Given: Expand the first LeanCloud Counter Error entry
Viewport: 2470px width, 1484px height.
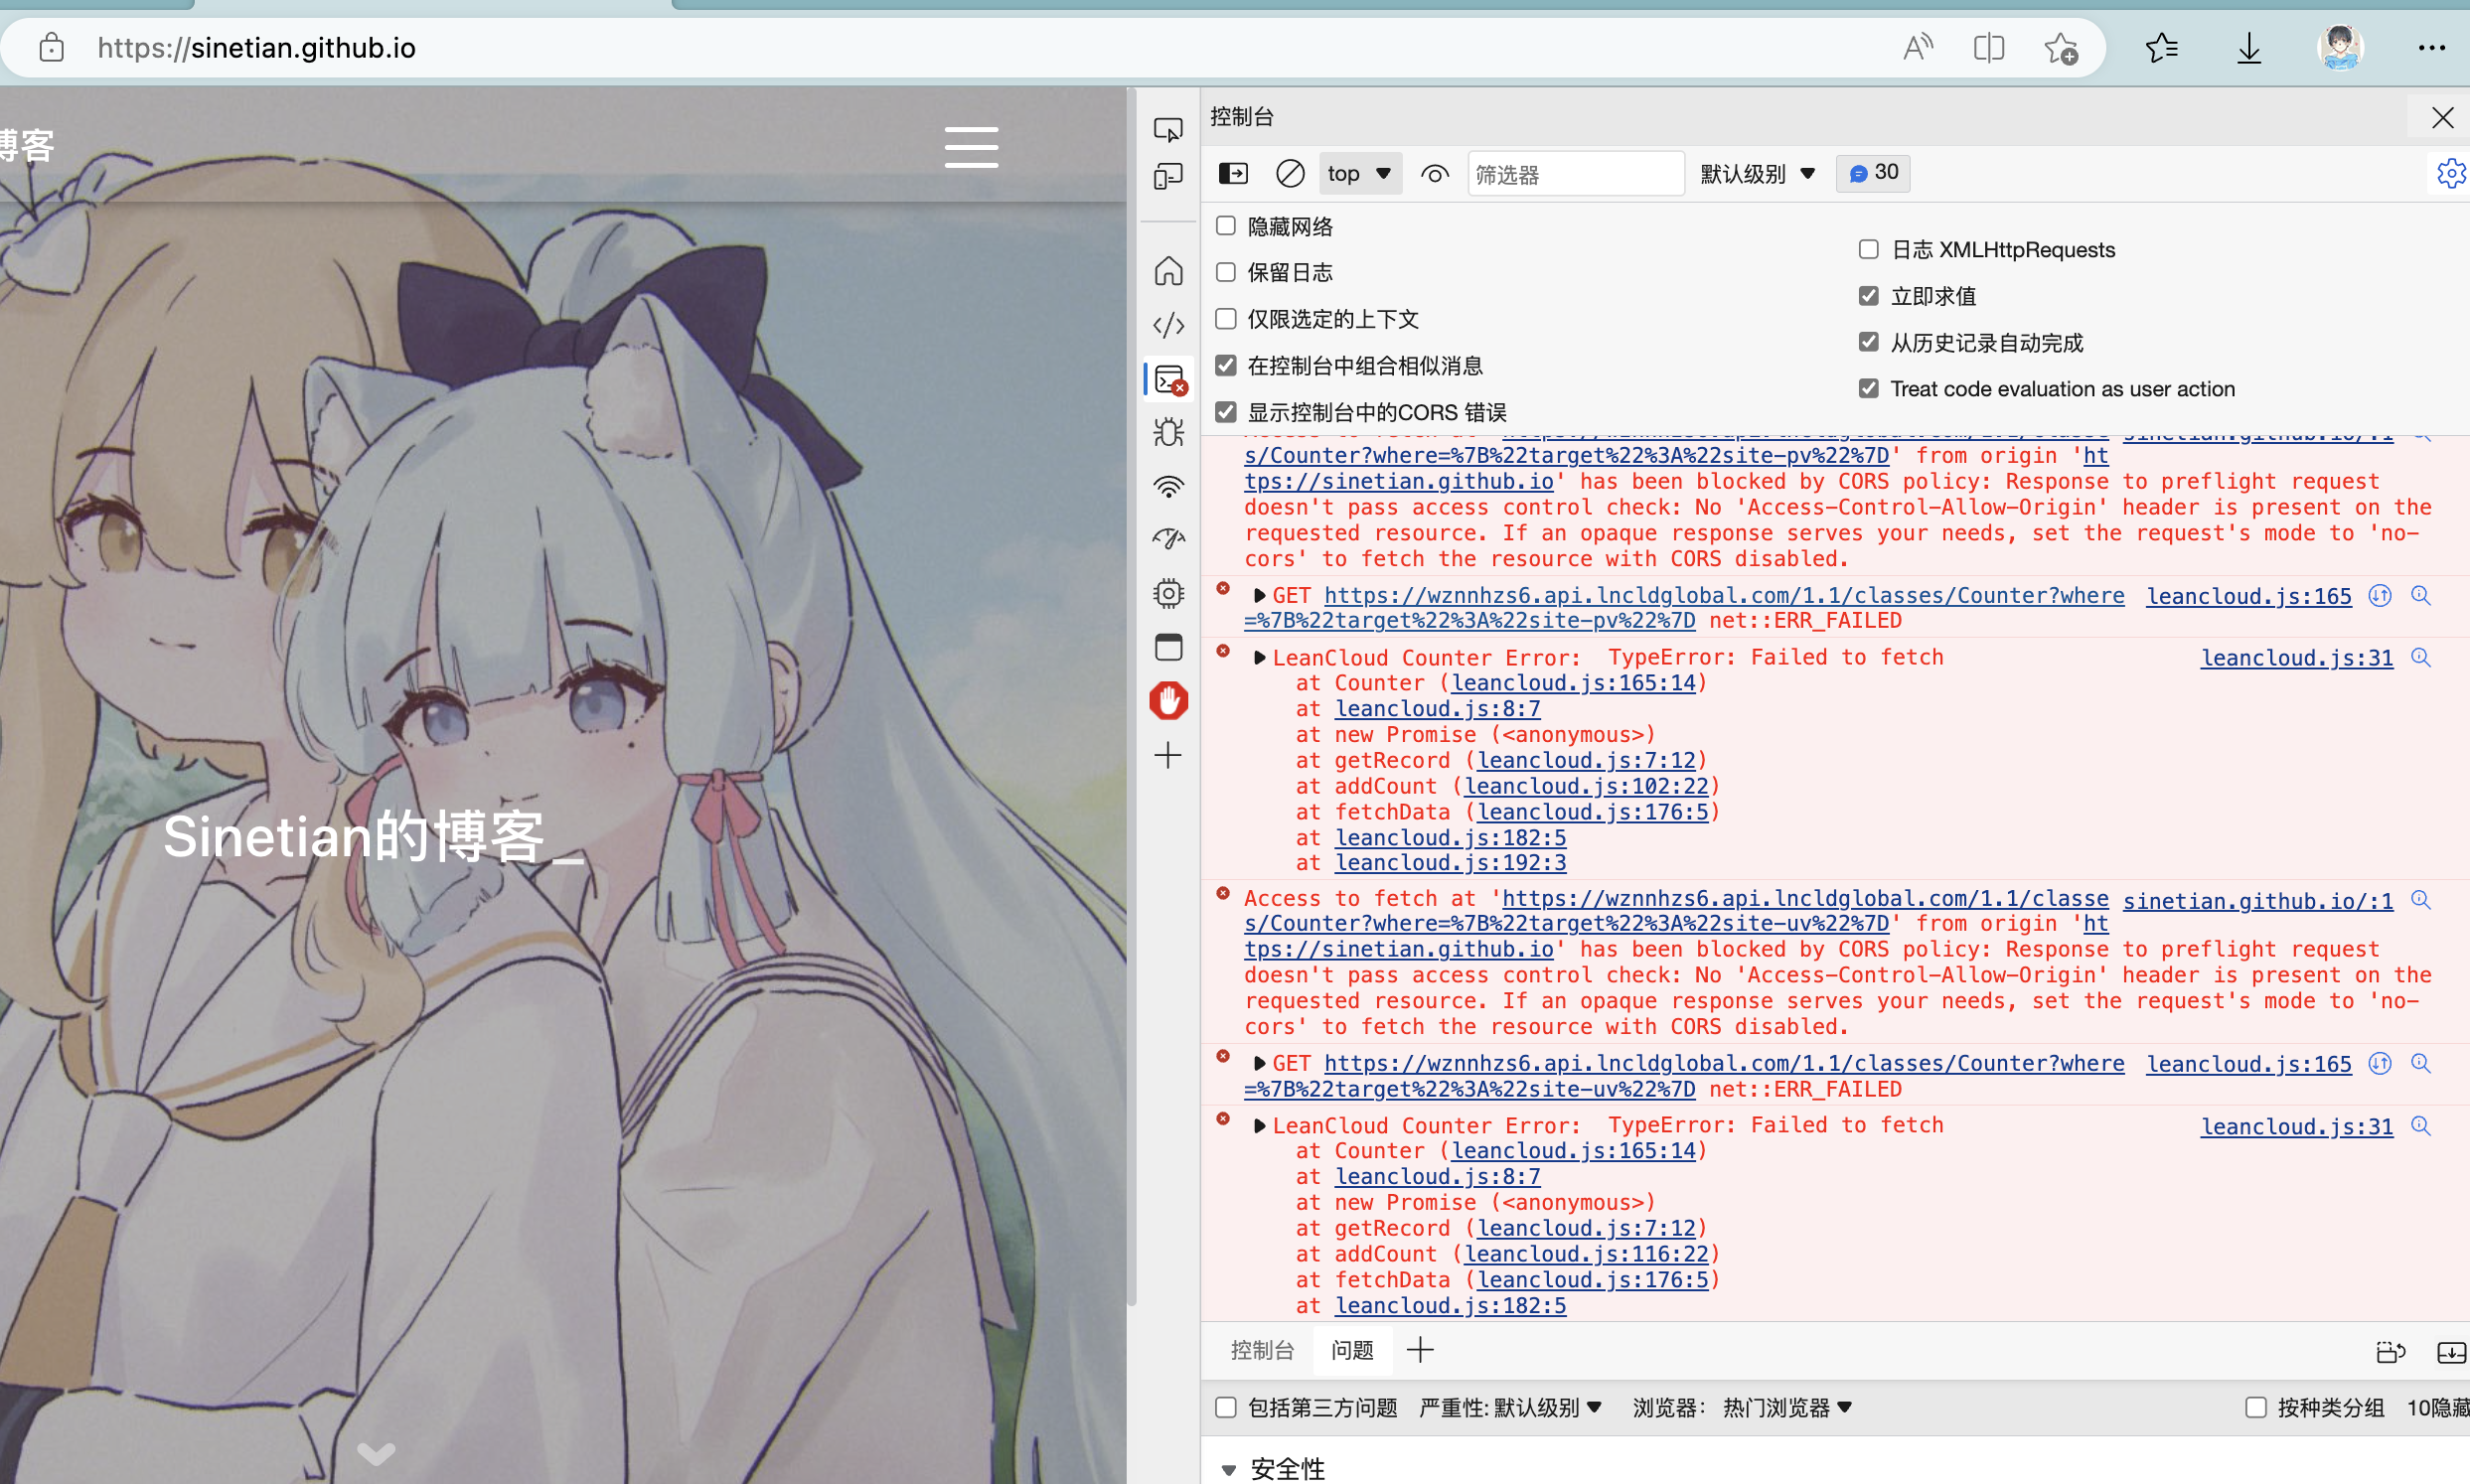Looking at the screenshot, I should [1259, 658].
